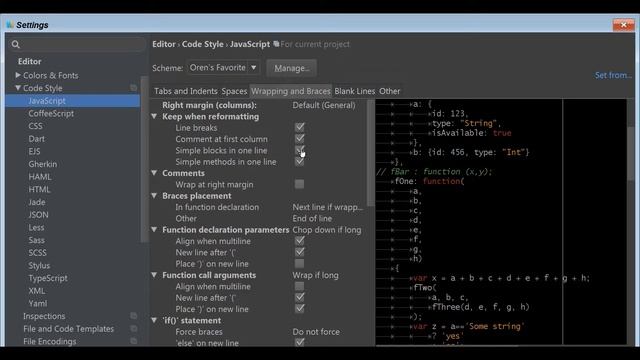Open In function declaration 'Next line if wrapp...' value

click(x=327, y=207)
